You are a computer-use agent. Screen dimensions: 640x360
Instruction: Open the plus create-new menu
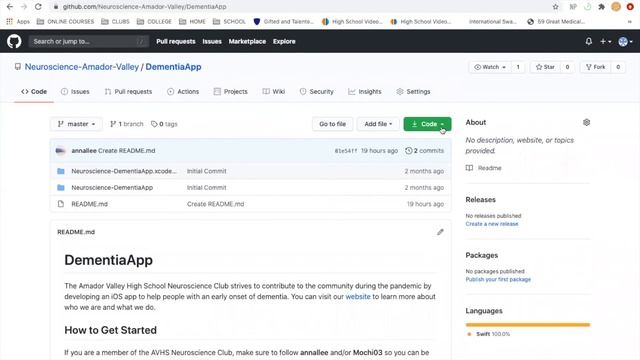[x=605, y=41]
